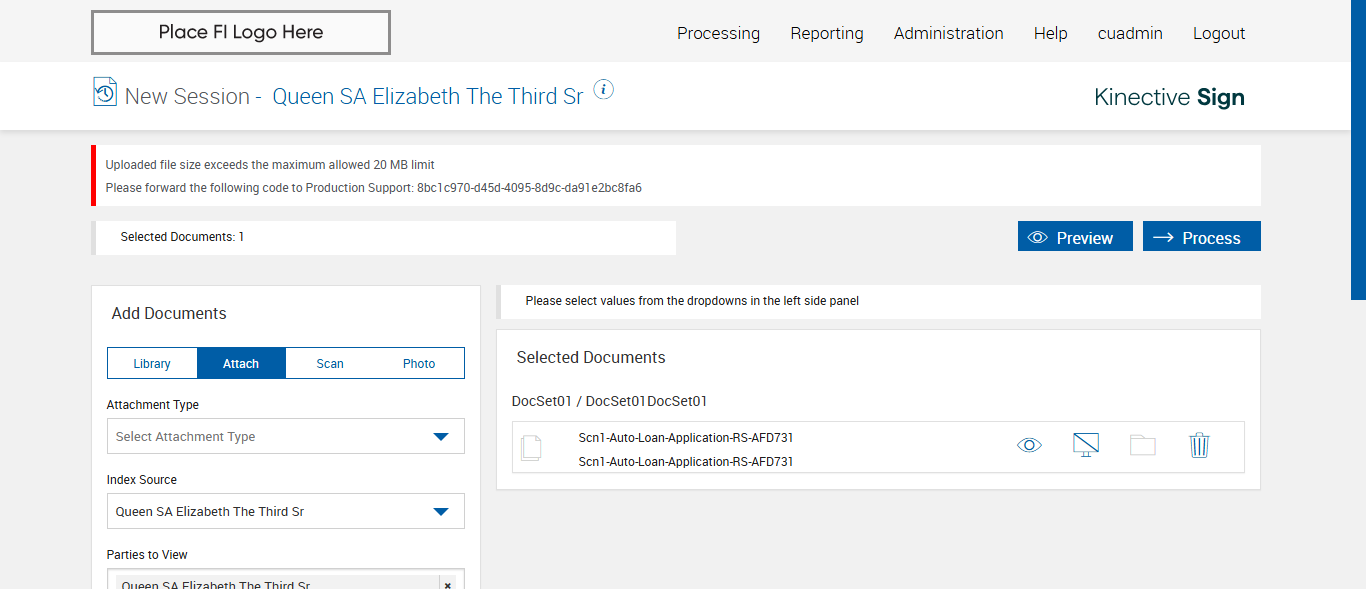View the Scn1-Auto-Loan-Application document with eye icon
1366x589 pixels.
click(1029, 445)
